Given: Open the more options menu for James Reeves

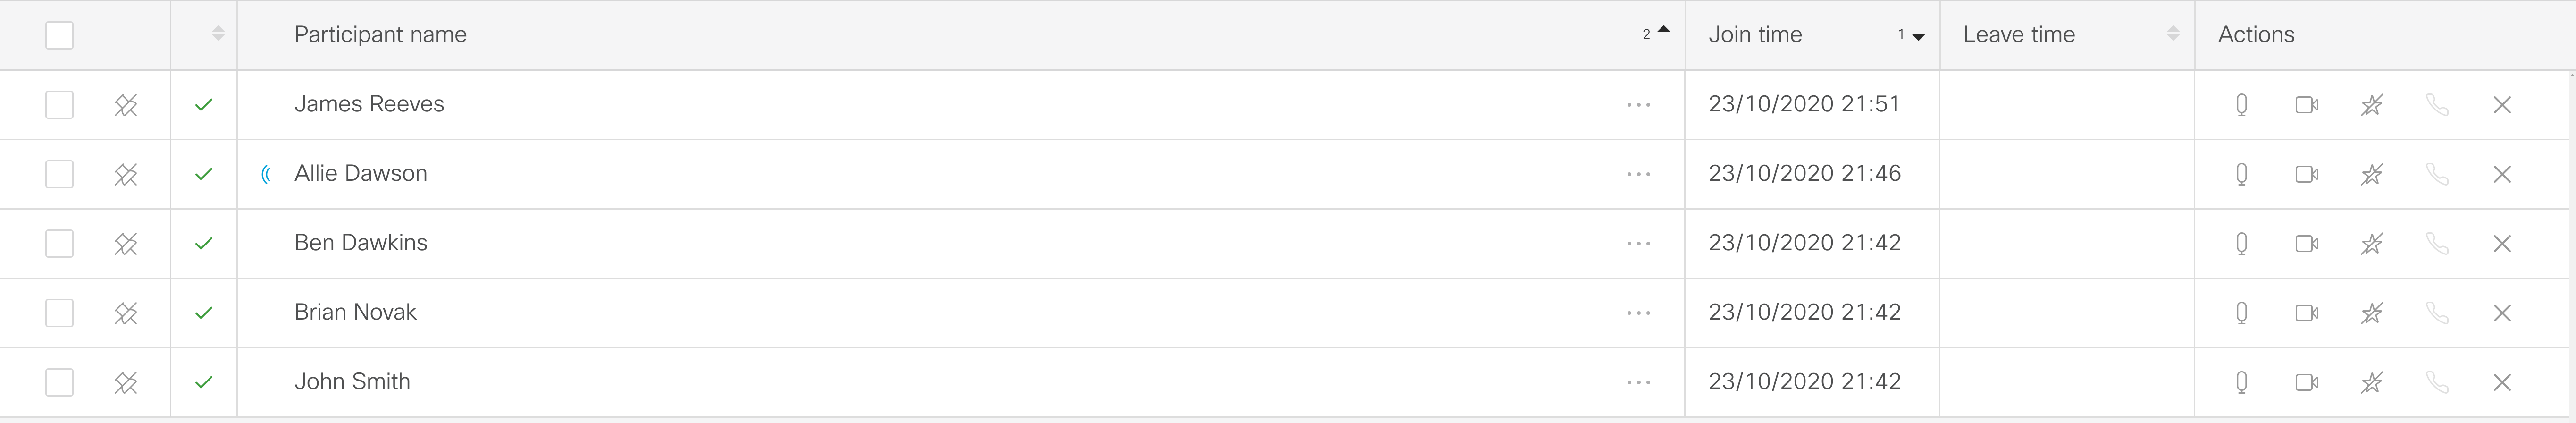Looking at the screenshot, I should [x=1638, y=105].
